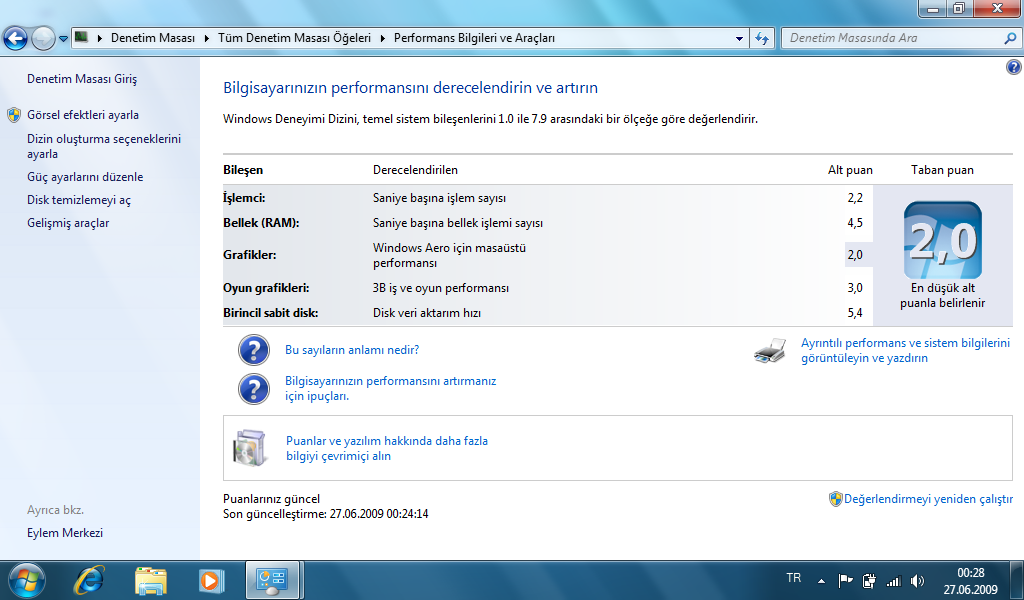The image size is (1024, 600).
Task: Click help icon beside Bu sayıların anlamı nedir
Action: pyautogui.click(x=253, y=350)
